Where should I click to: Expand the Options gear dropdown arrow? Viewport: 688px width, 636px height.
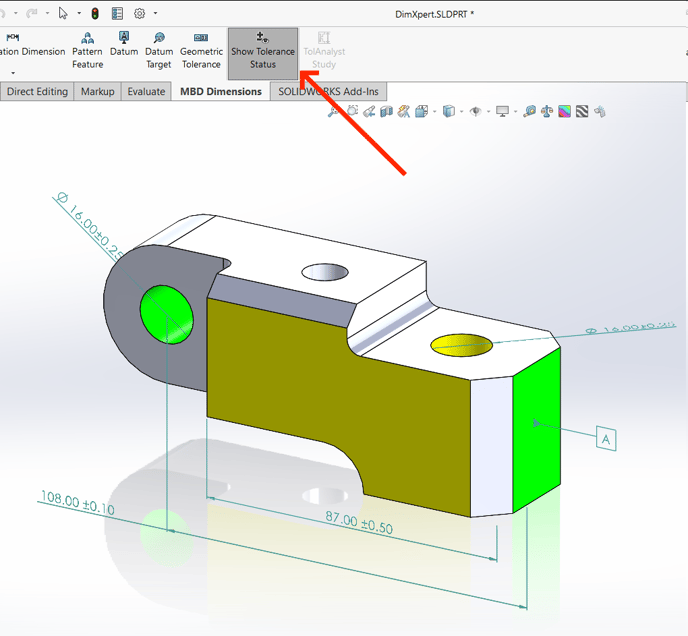155,14
